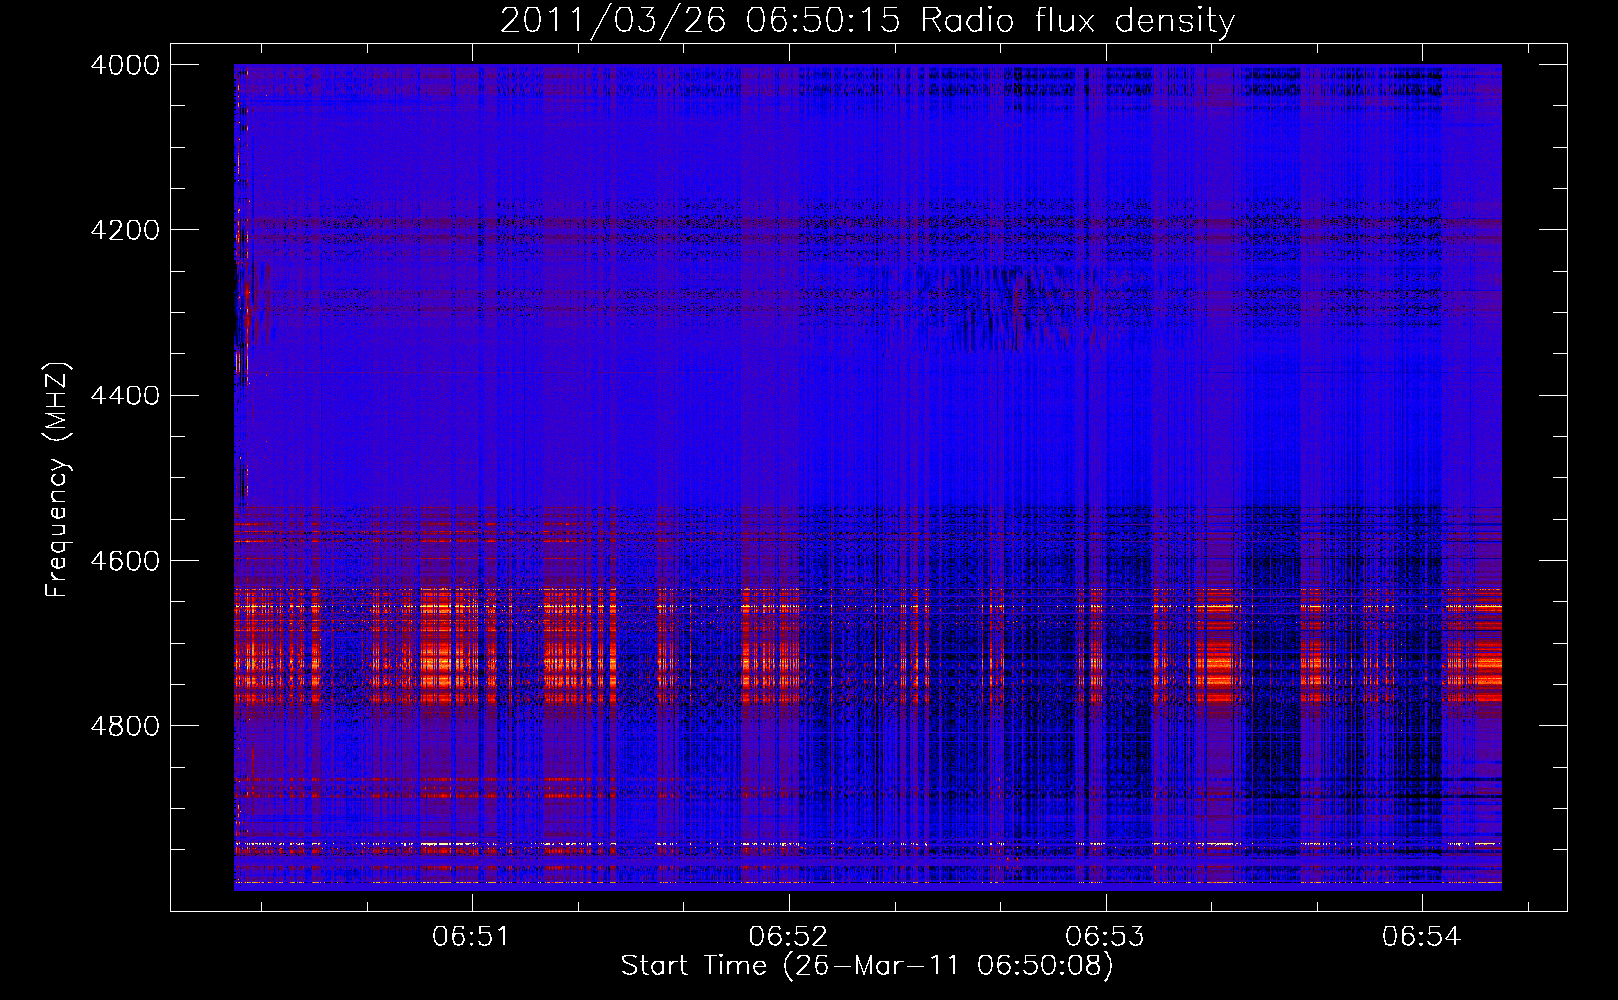Click the "Frequency (MHZ)" axis title

point(58,480)
